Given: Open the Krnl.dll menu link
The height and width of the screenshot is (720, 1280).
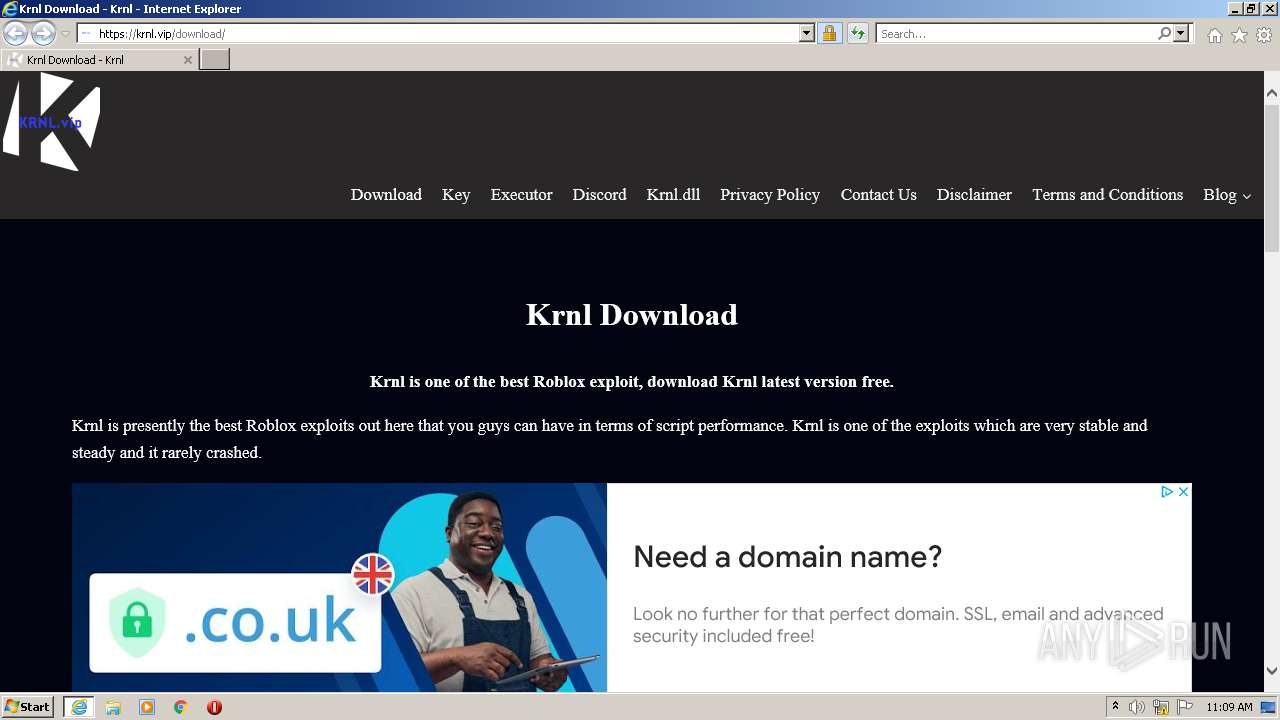Looking at the screenshot, I should click(673, 195).
